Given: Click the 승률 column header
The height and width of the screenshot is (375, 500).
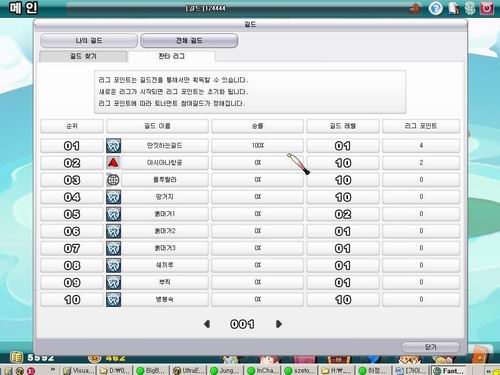Looking at the screenshot, I should pyautogui.click(x=257, y=126).
